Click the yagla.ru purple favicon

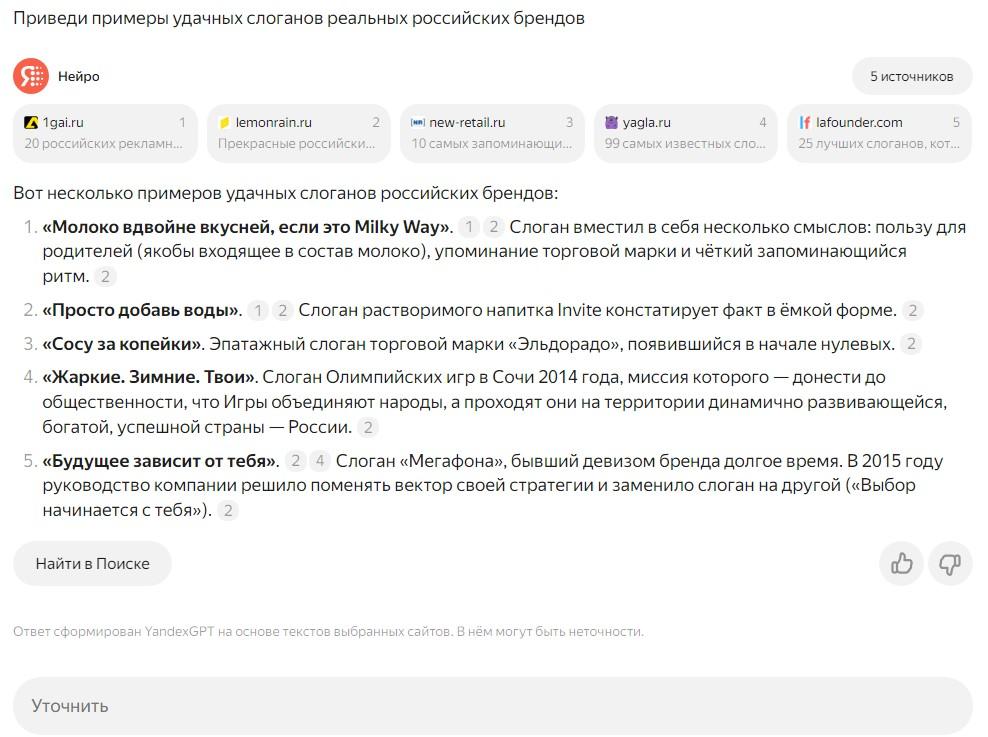pos(612,123)
